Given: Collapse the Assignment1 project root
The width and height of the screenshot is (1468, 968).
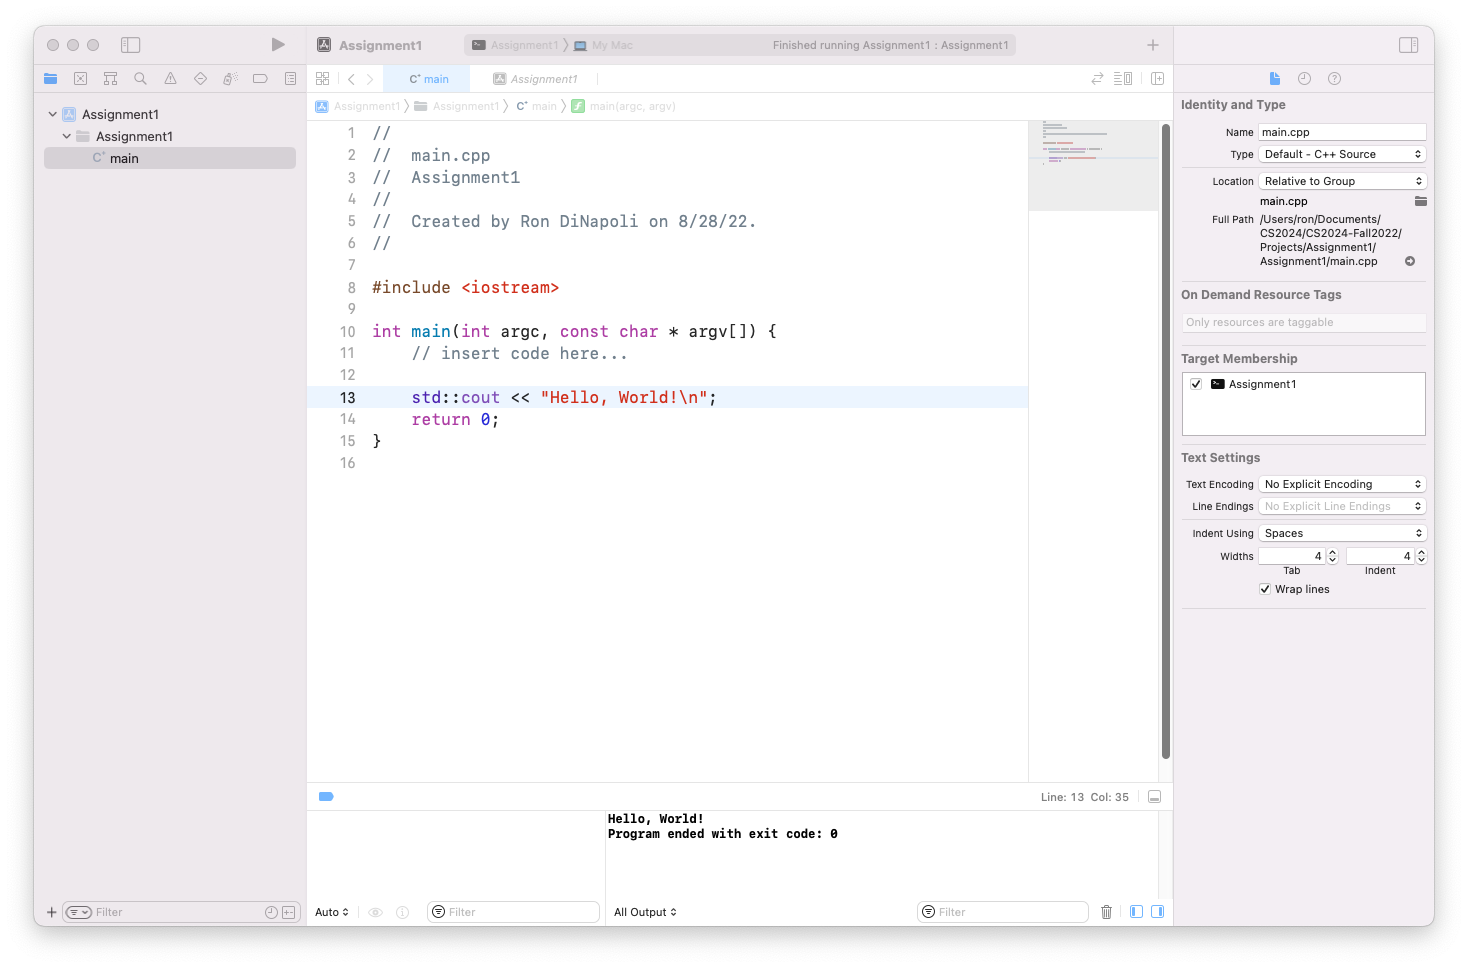Looking at the screenshot, I should click(x=53, y=114).
